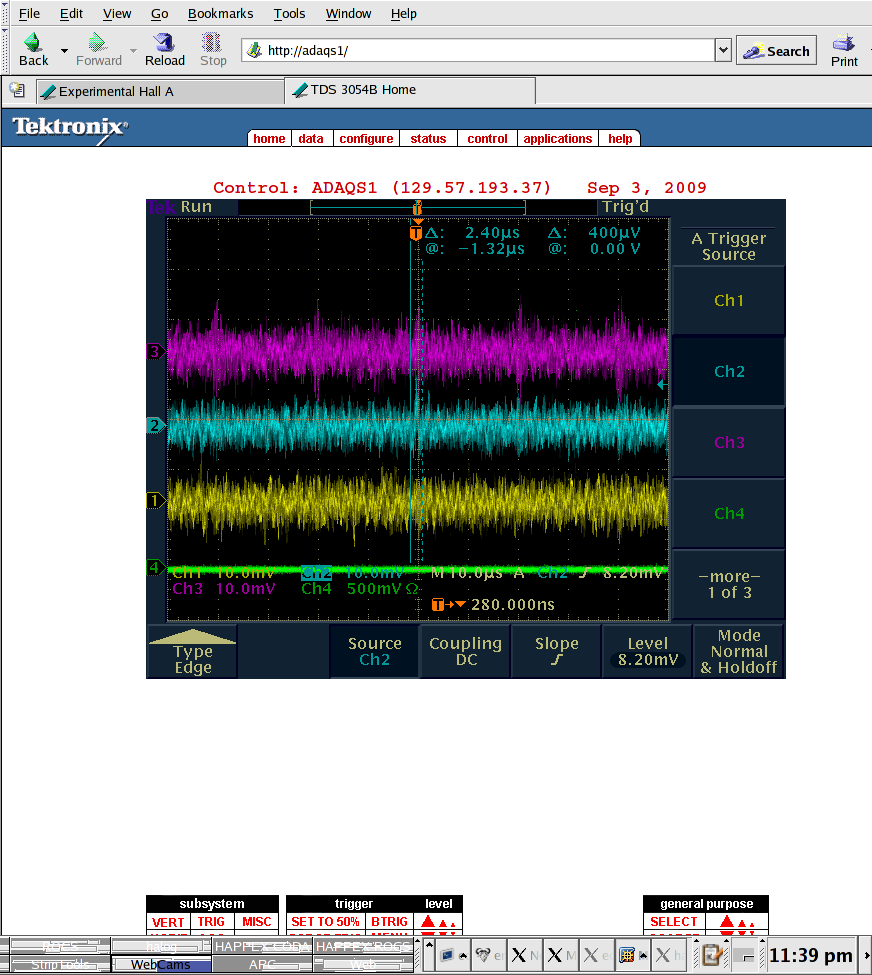Expand the URL bar dropdown arrow

coord(723,50)
